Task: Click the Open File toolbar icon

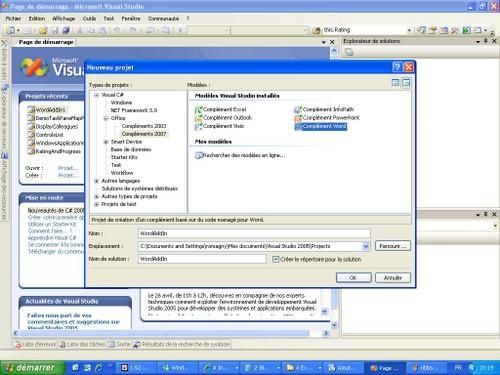Action: [x=43, y=30]
